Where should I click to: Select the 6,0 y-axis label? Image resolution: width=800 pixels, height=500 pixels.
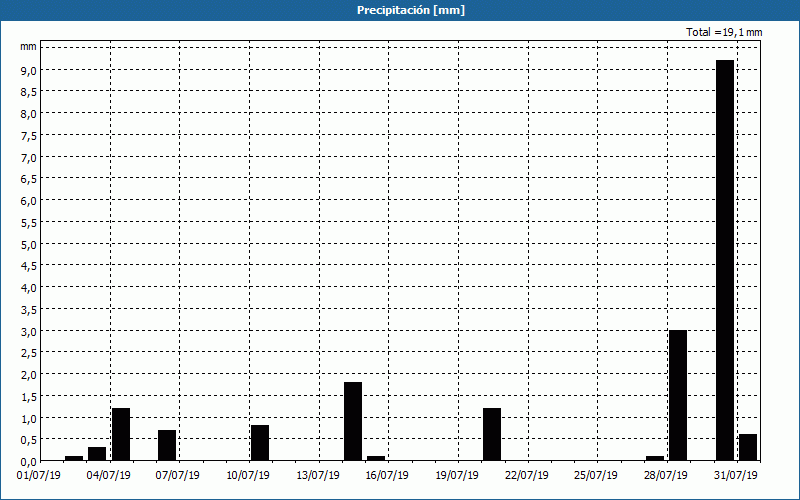pos(29,201)
